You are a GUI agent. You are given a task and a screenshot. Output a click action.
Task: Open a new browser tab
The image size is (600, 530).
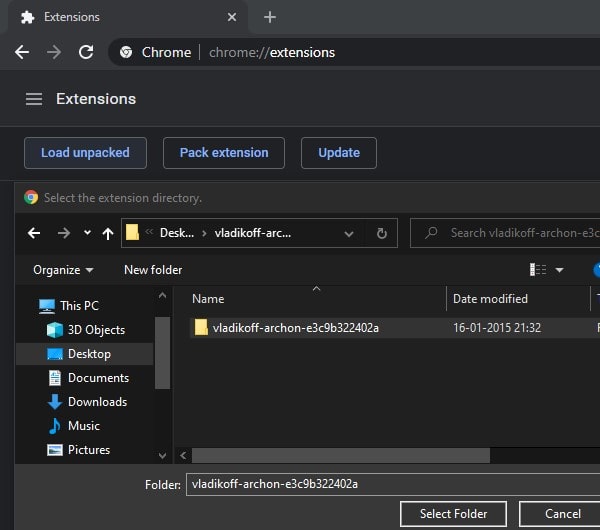[x=270, y=17]
